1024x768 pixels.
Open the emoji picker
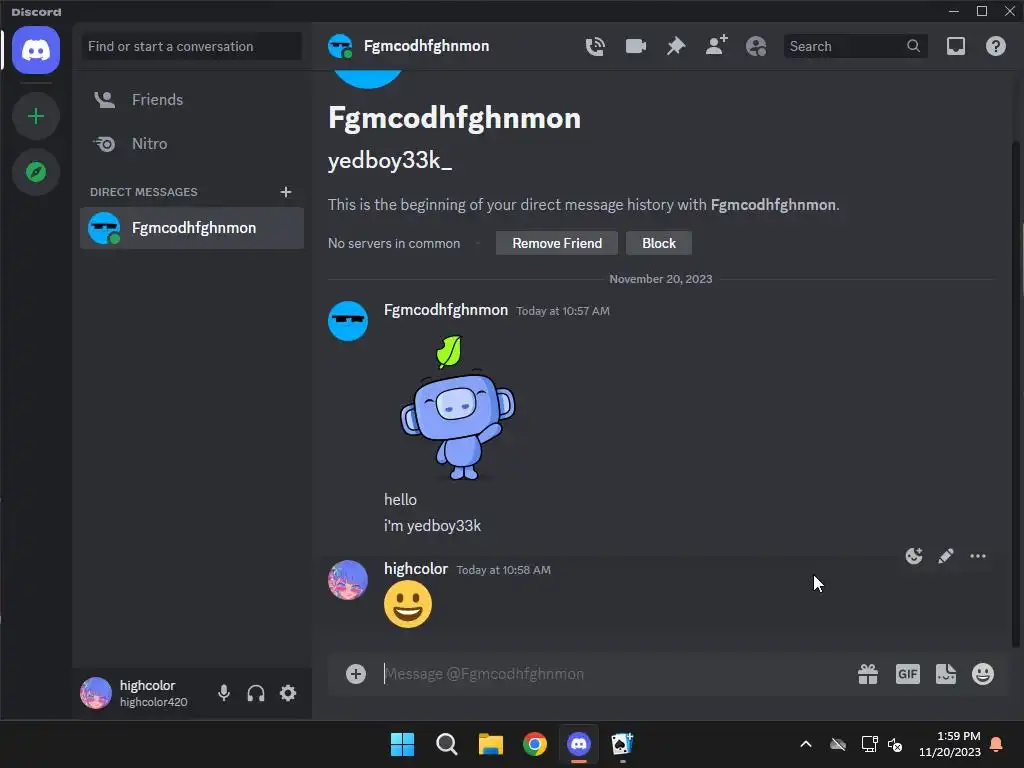pos(983,674)
